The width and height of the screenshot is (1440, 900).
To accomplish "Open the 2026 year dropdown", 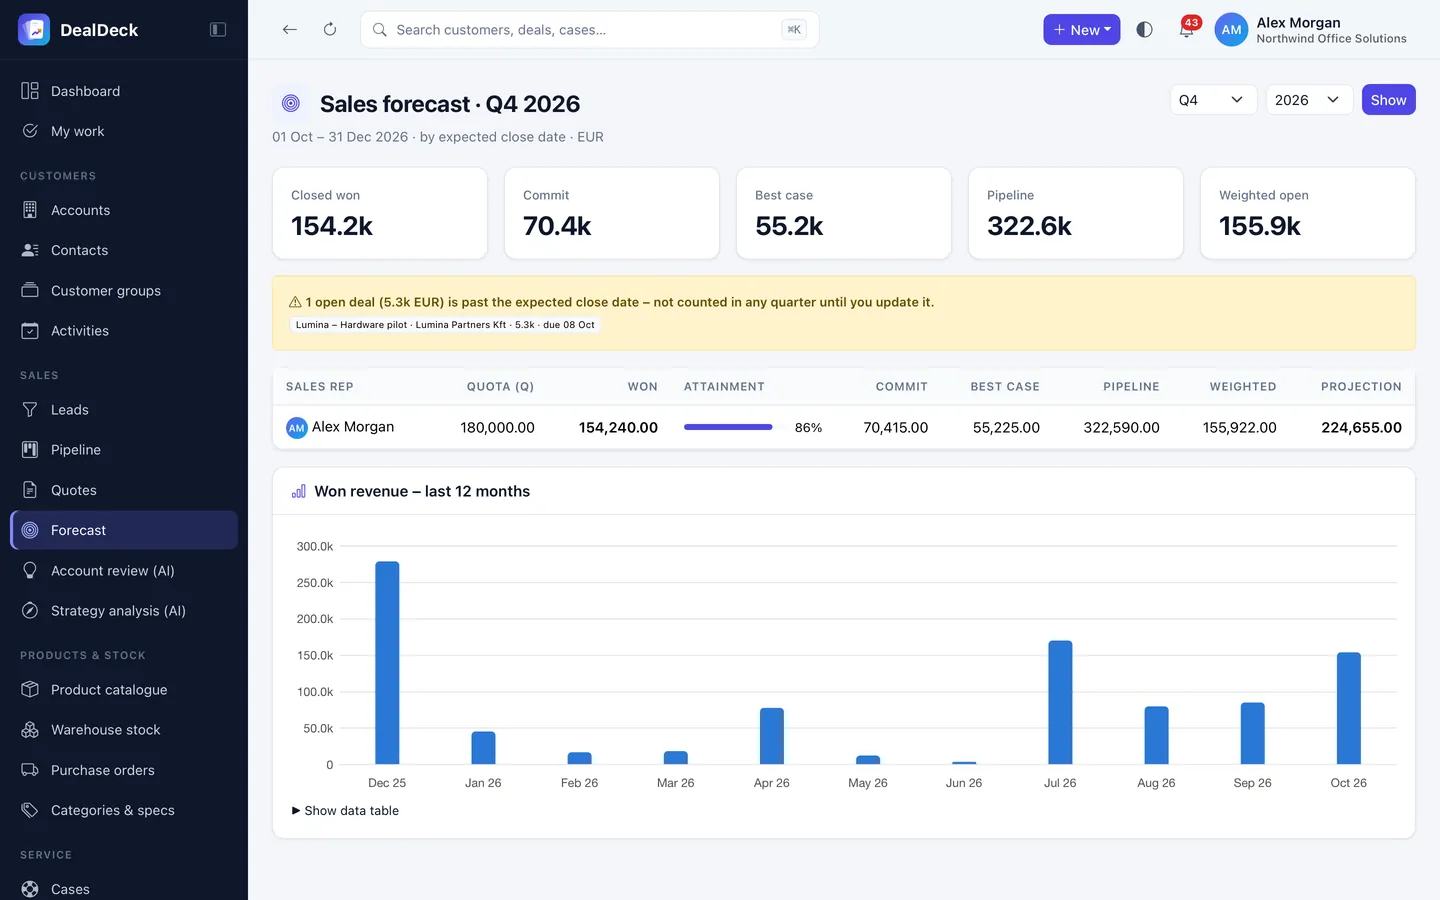I will pos(1309,100).
